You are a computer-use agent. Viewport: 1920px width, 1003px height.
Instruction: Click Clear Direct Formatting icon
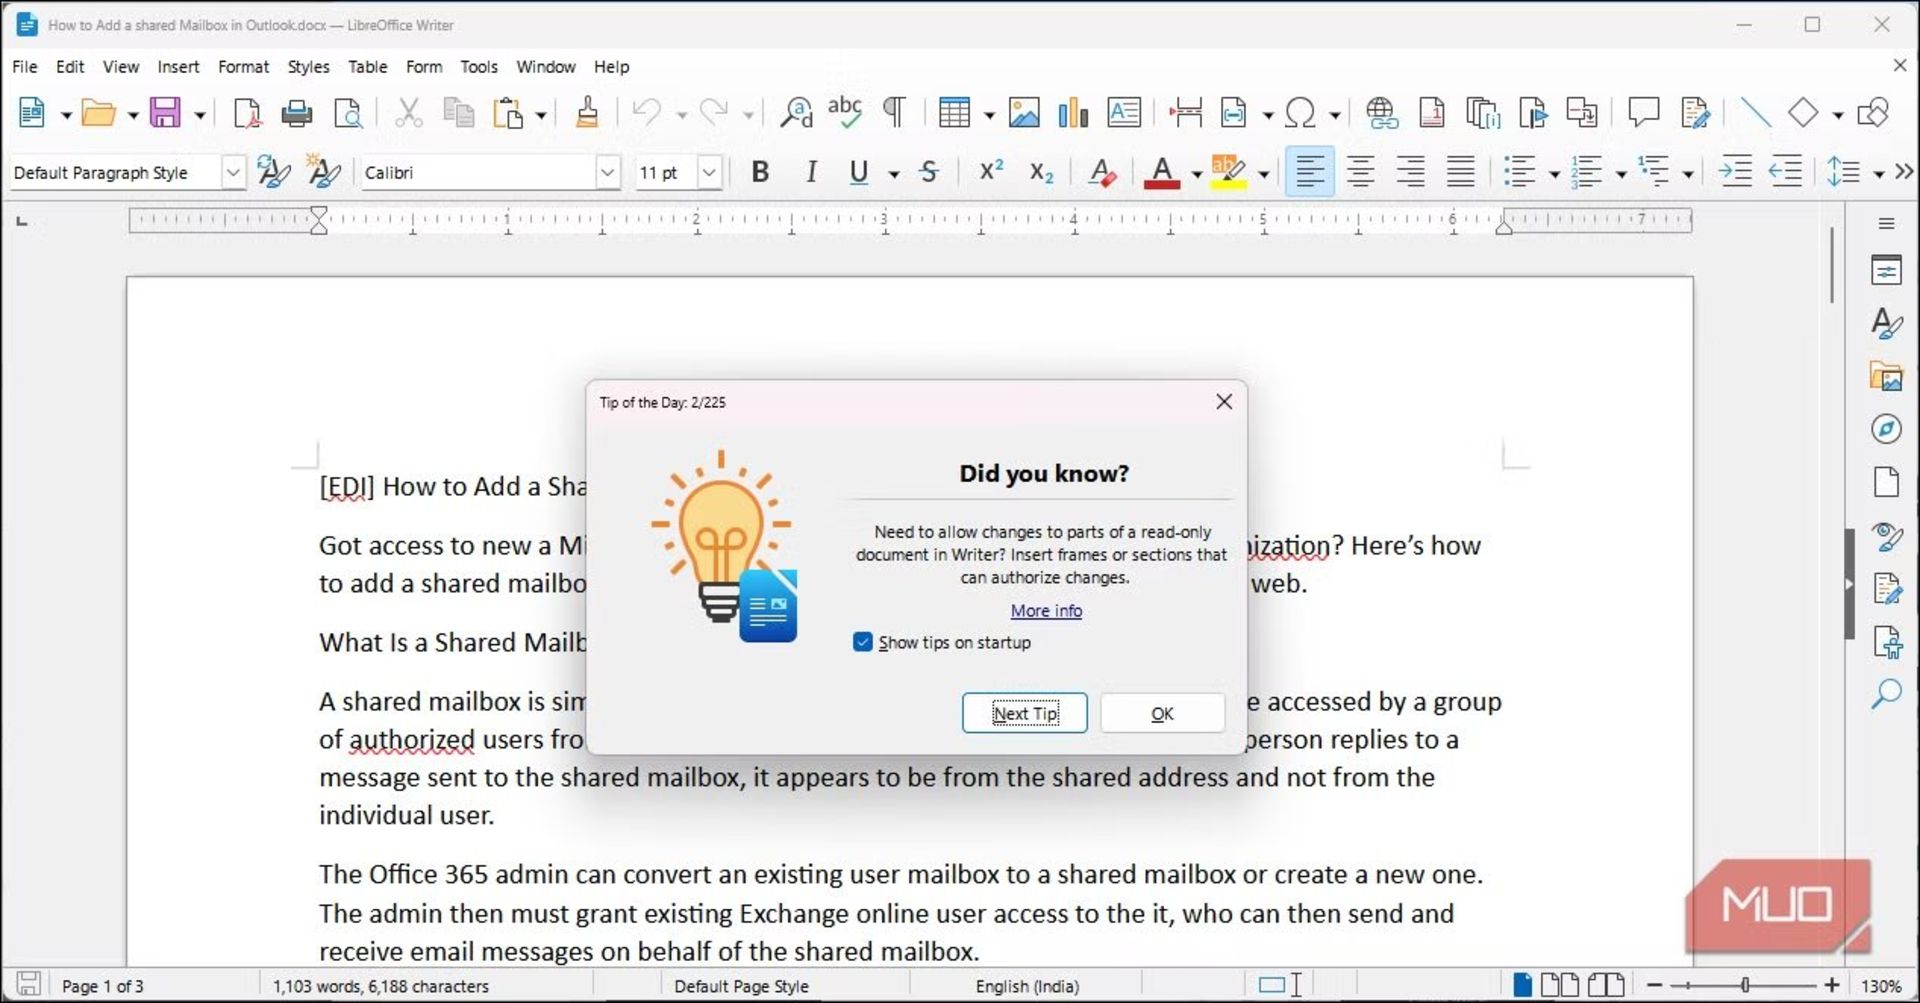click(x=1102, y=173)
